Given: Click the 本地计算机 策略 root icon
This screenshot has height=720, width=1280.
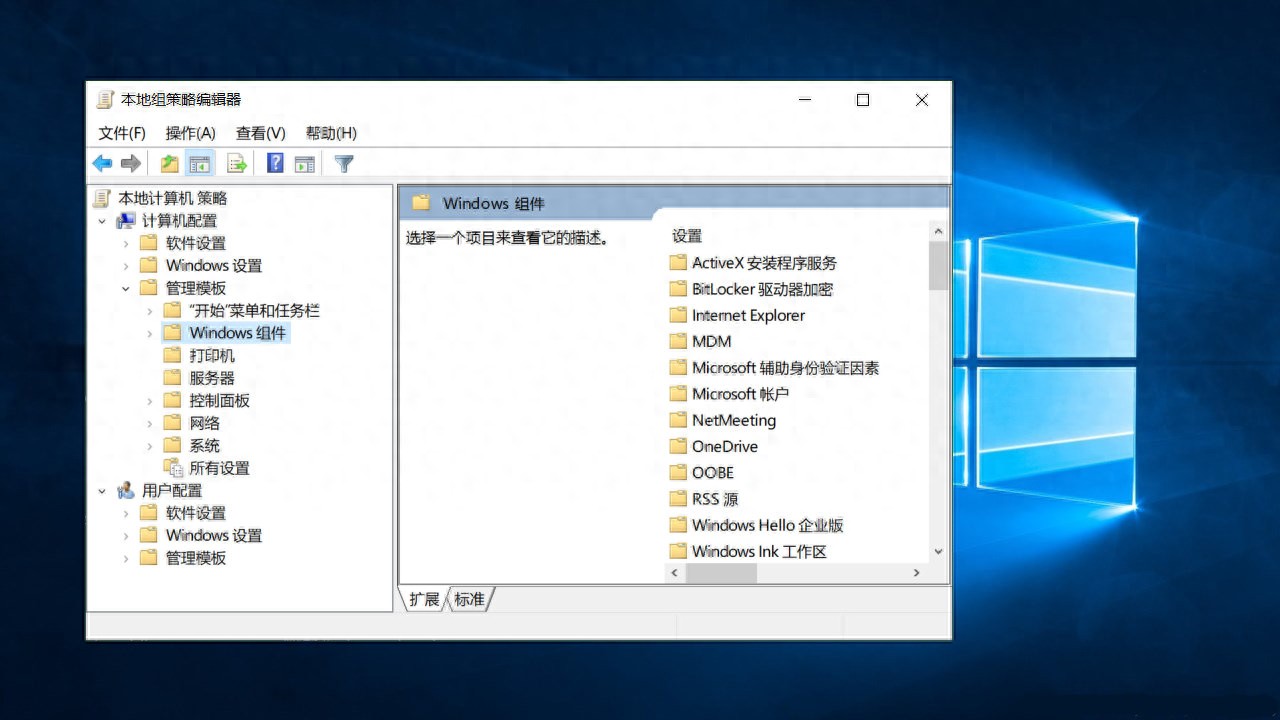Looking at the screenshot, I should [103, 198].
